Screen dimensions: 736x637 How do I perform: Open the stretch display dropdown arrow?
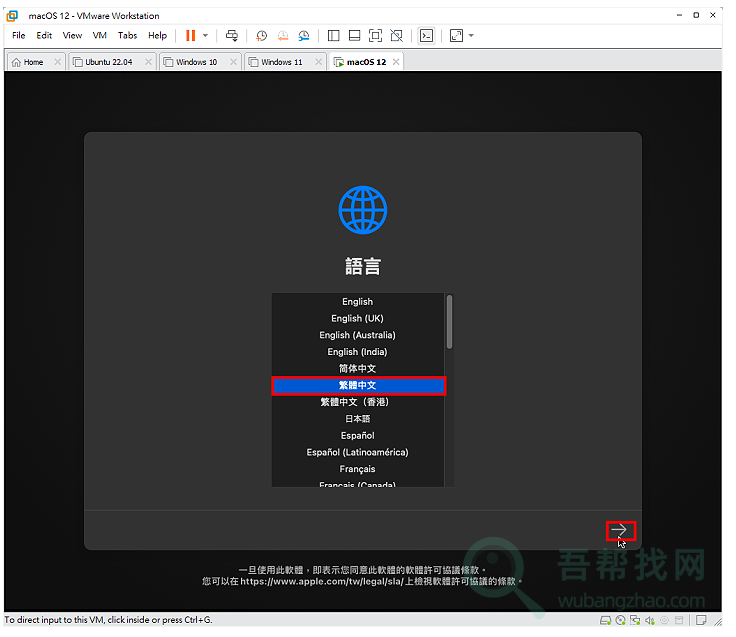pyautogui.click(x=471, y=36)
